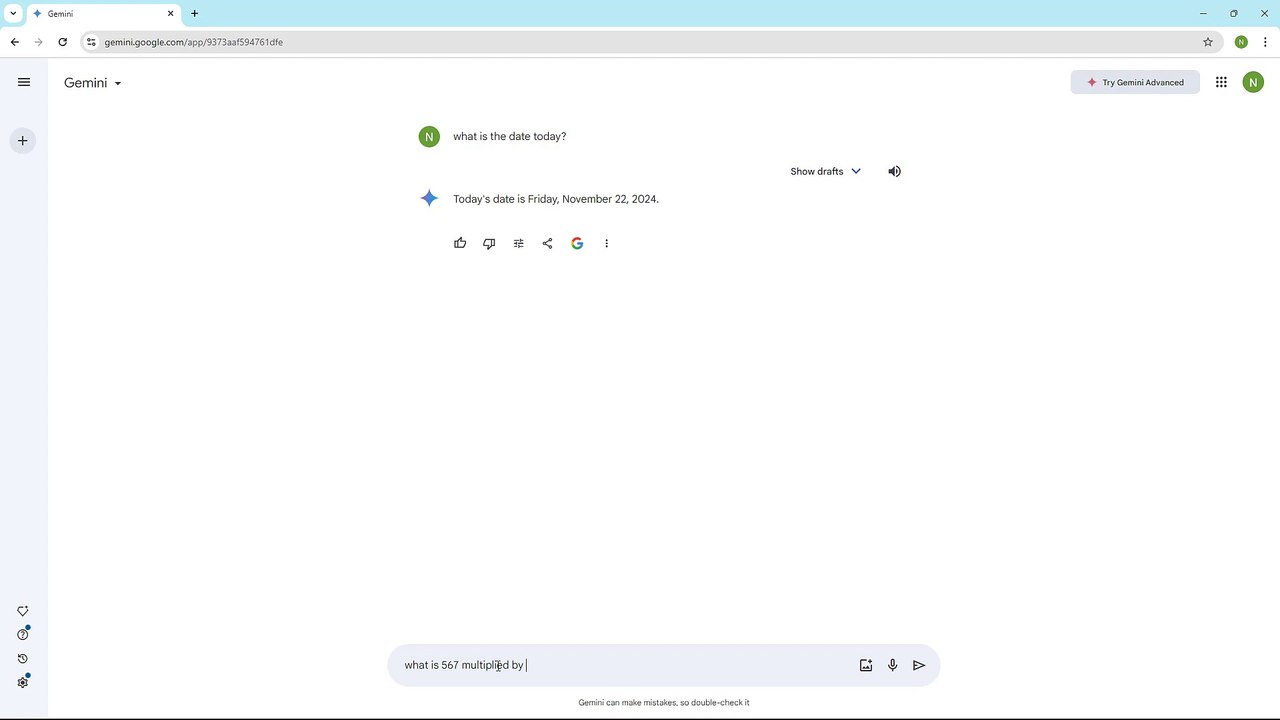Upload an image using image icon

[866, 665]
